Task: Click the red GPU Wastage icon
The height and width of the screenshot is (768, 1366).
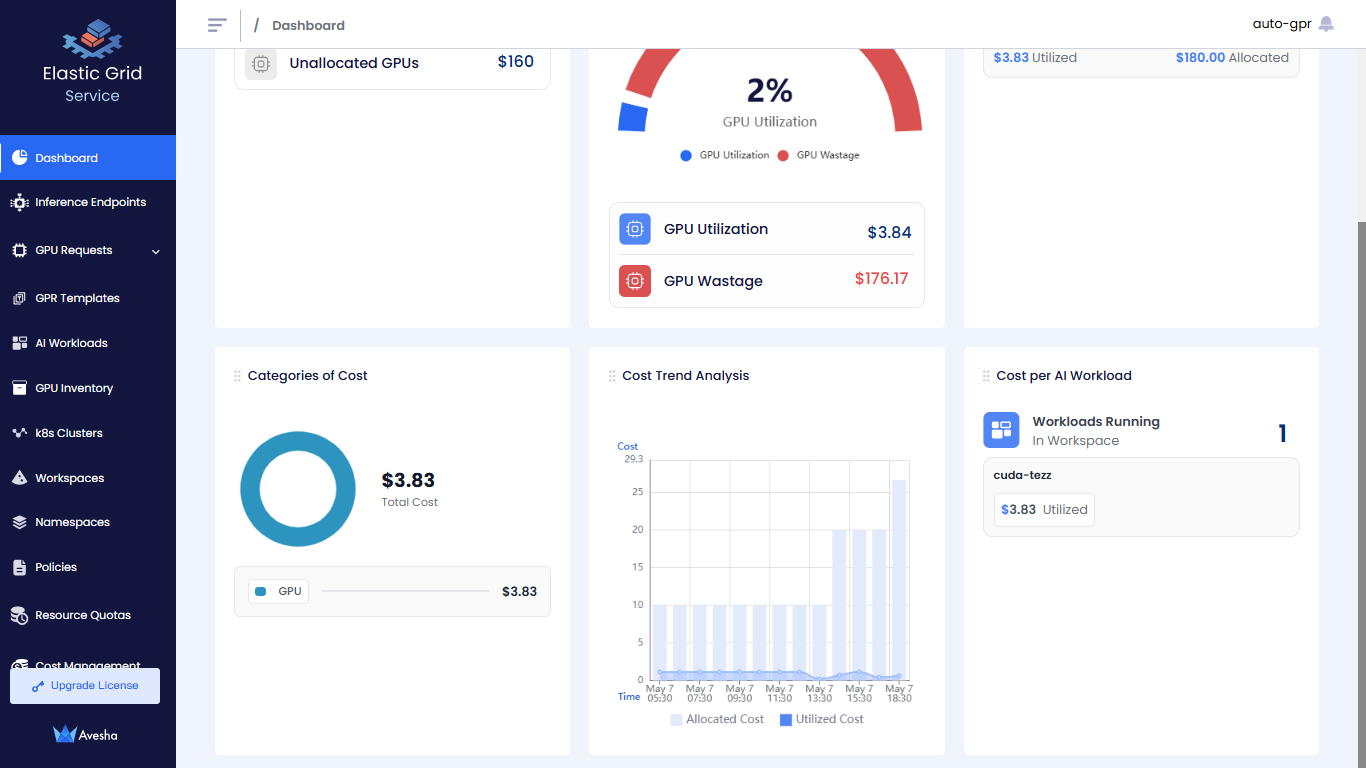Action: click(x=634, y=281)
